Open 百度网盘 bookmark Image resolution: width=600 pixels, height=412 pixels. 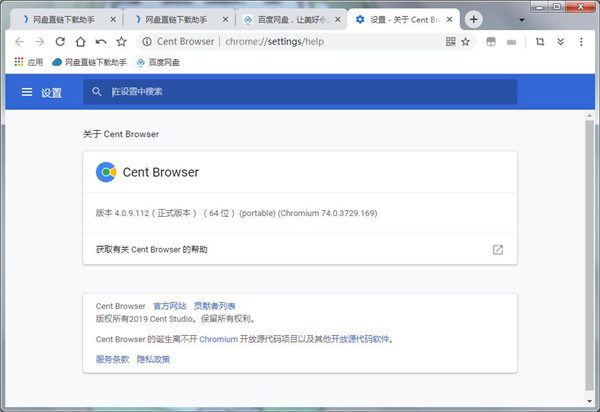158,62
